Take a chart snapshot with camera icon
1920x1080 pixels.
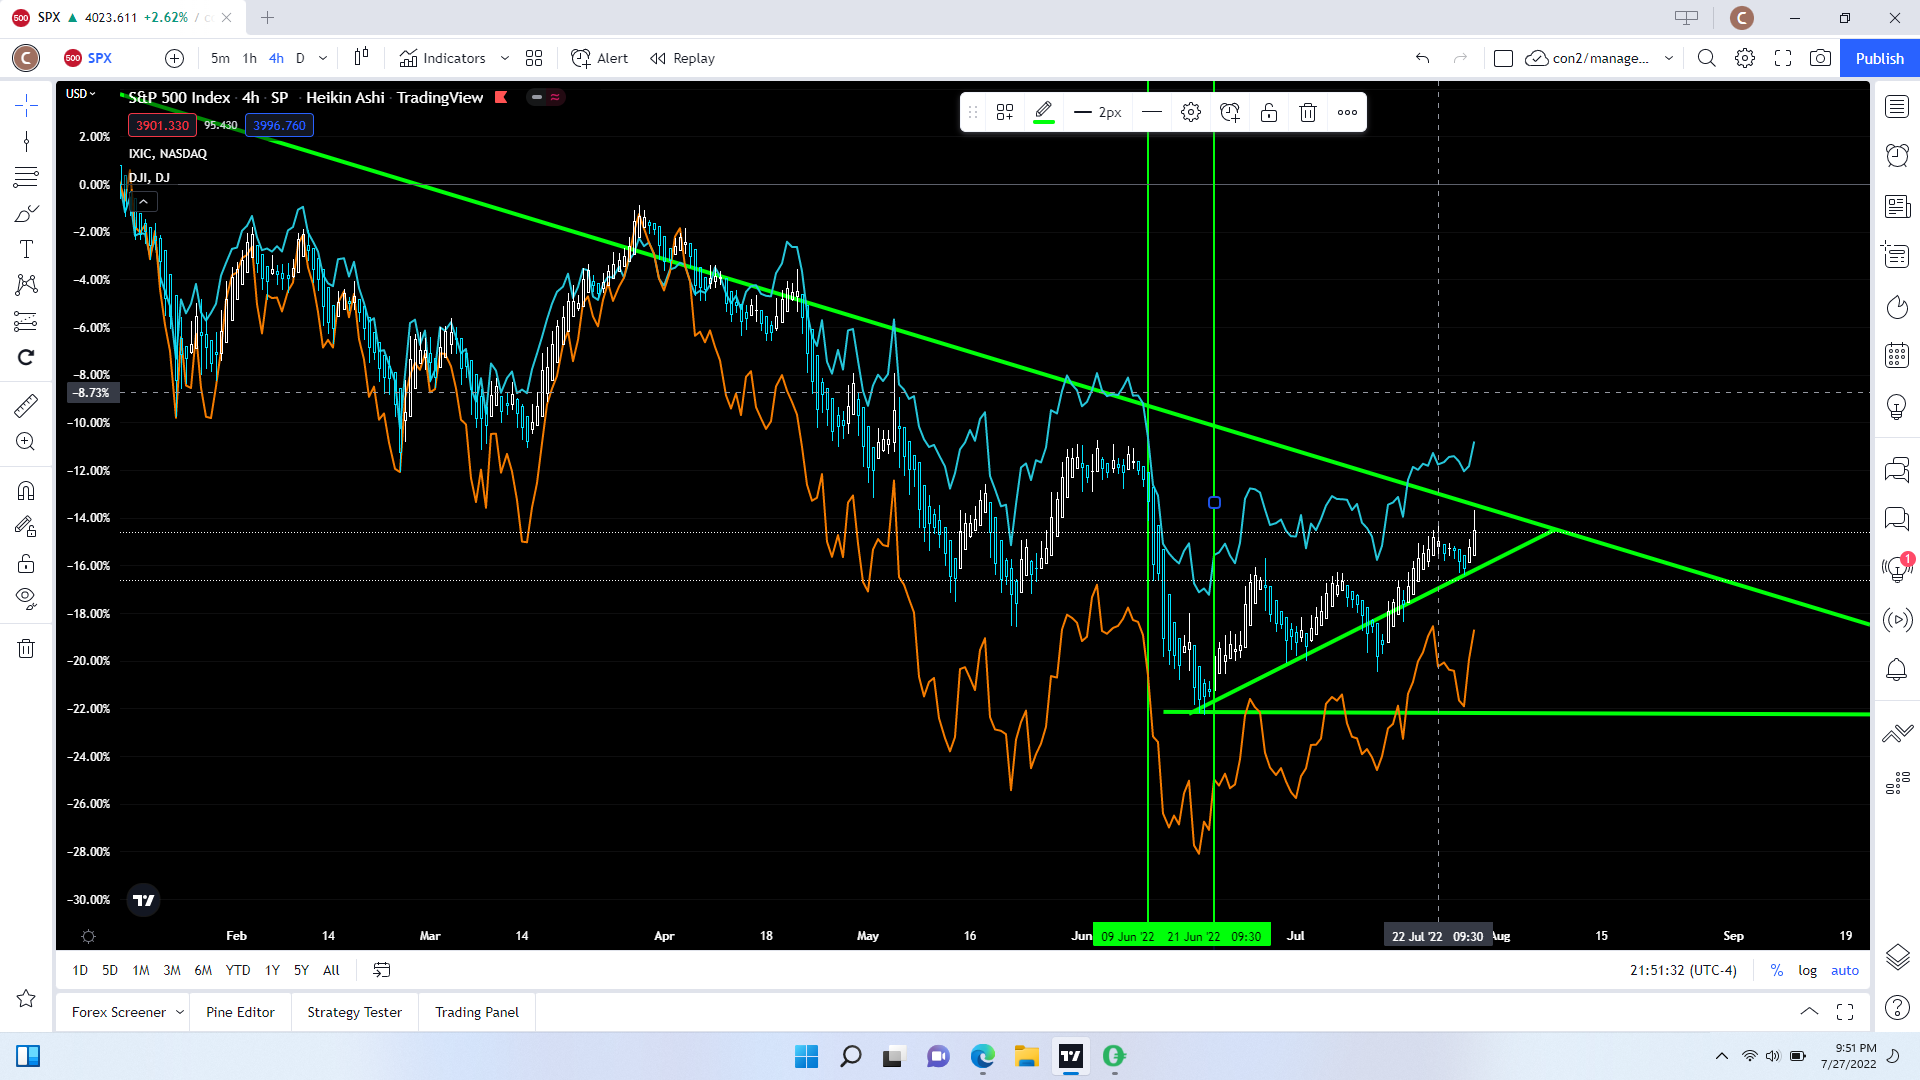[1820, 58]
